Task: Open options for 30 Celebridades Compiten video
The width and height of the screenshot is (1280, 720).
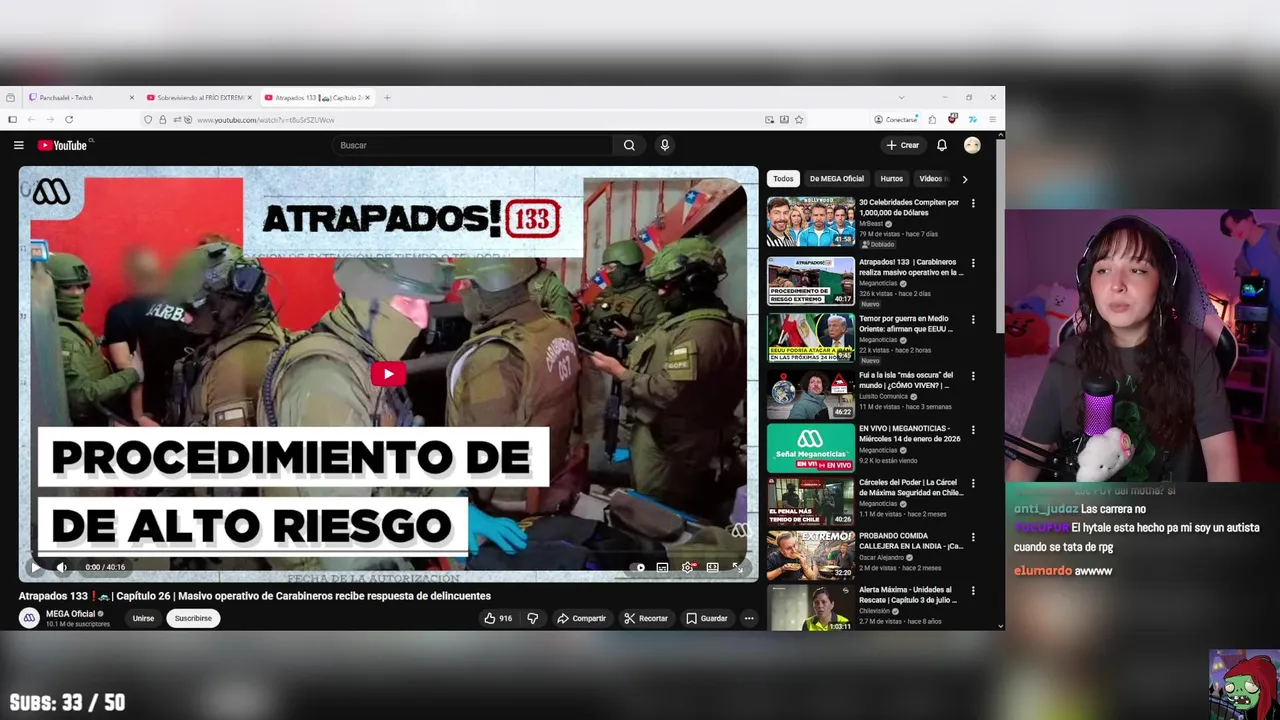Action: coord(973,203)
